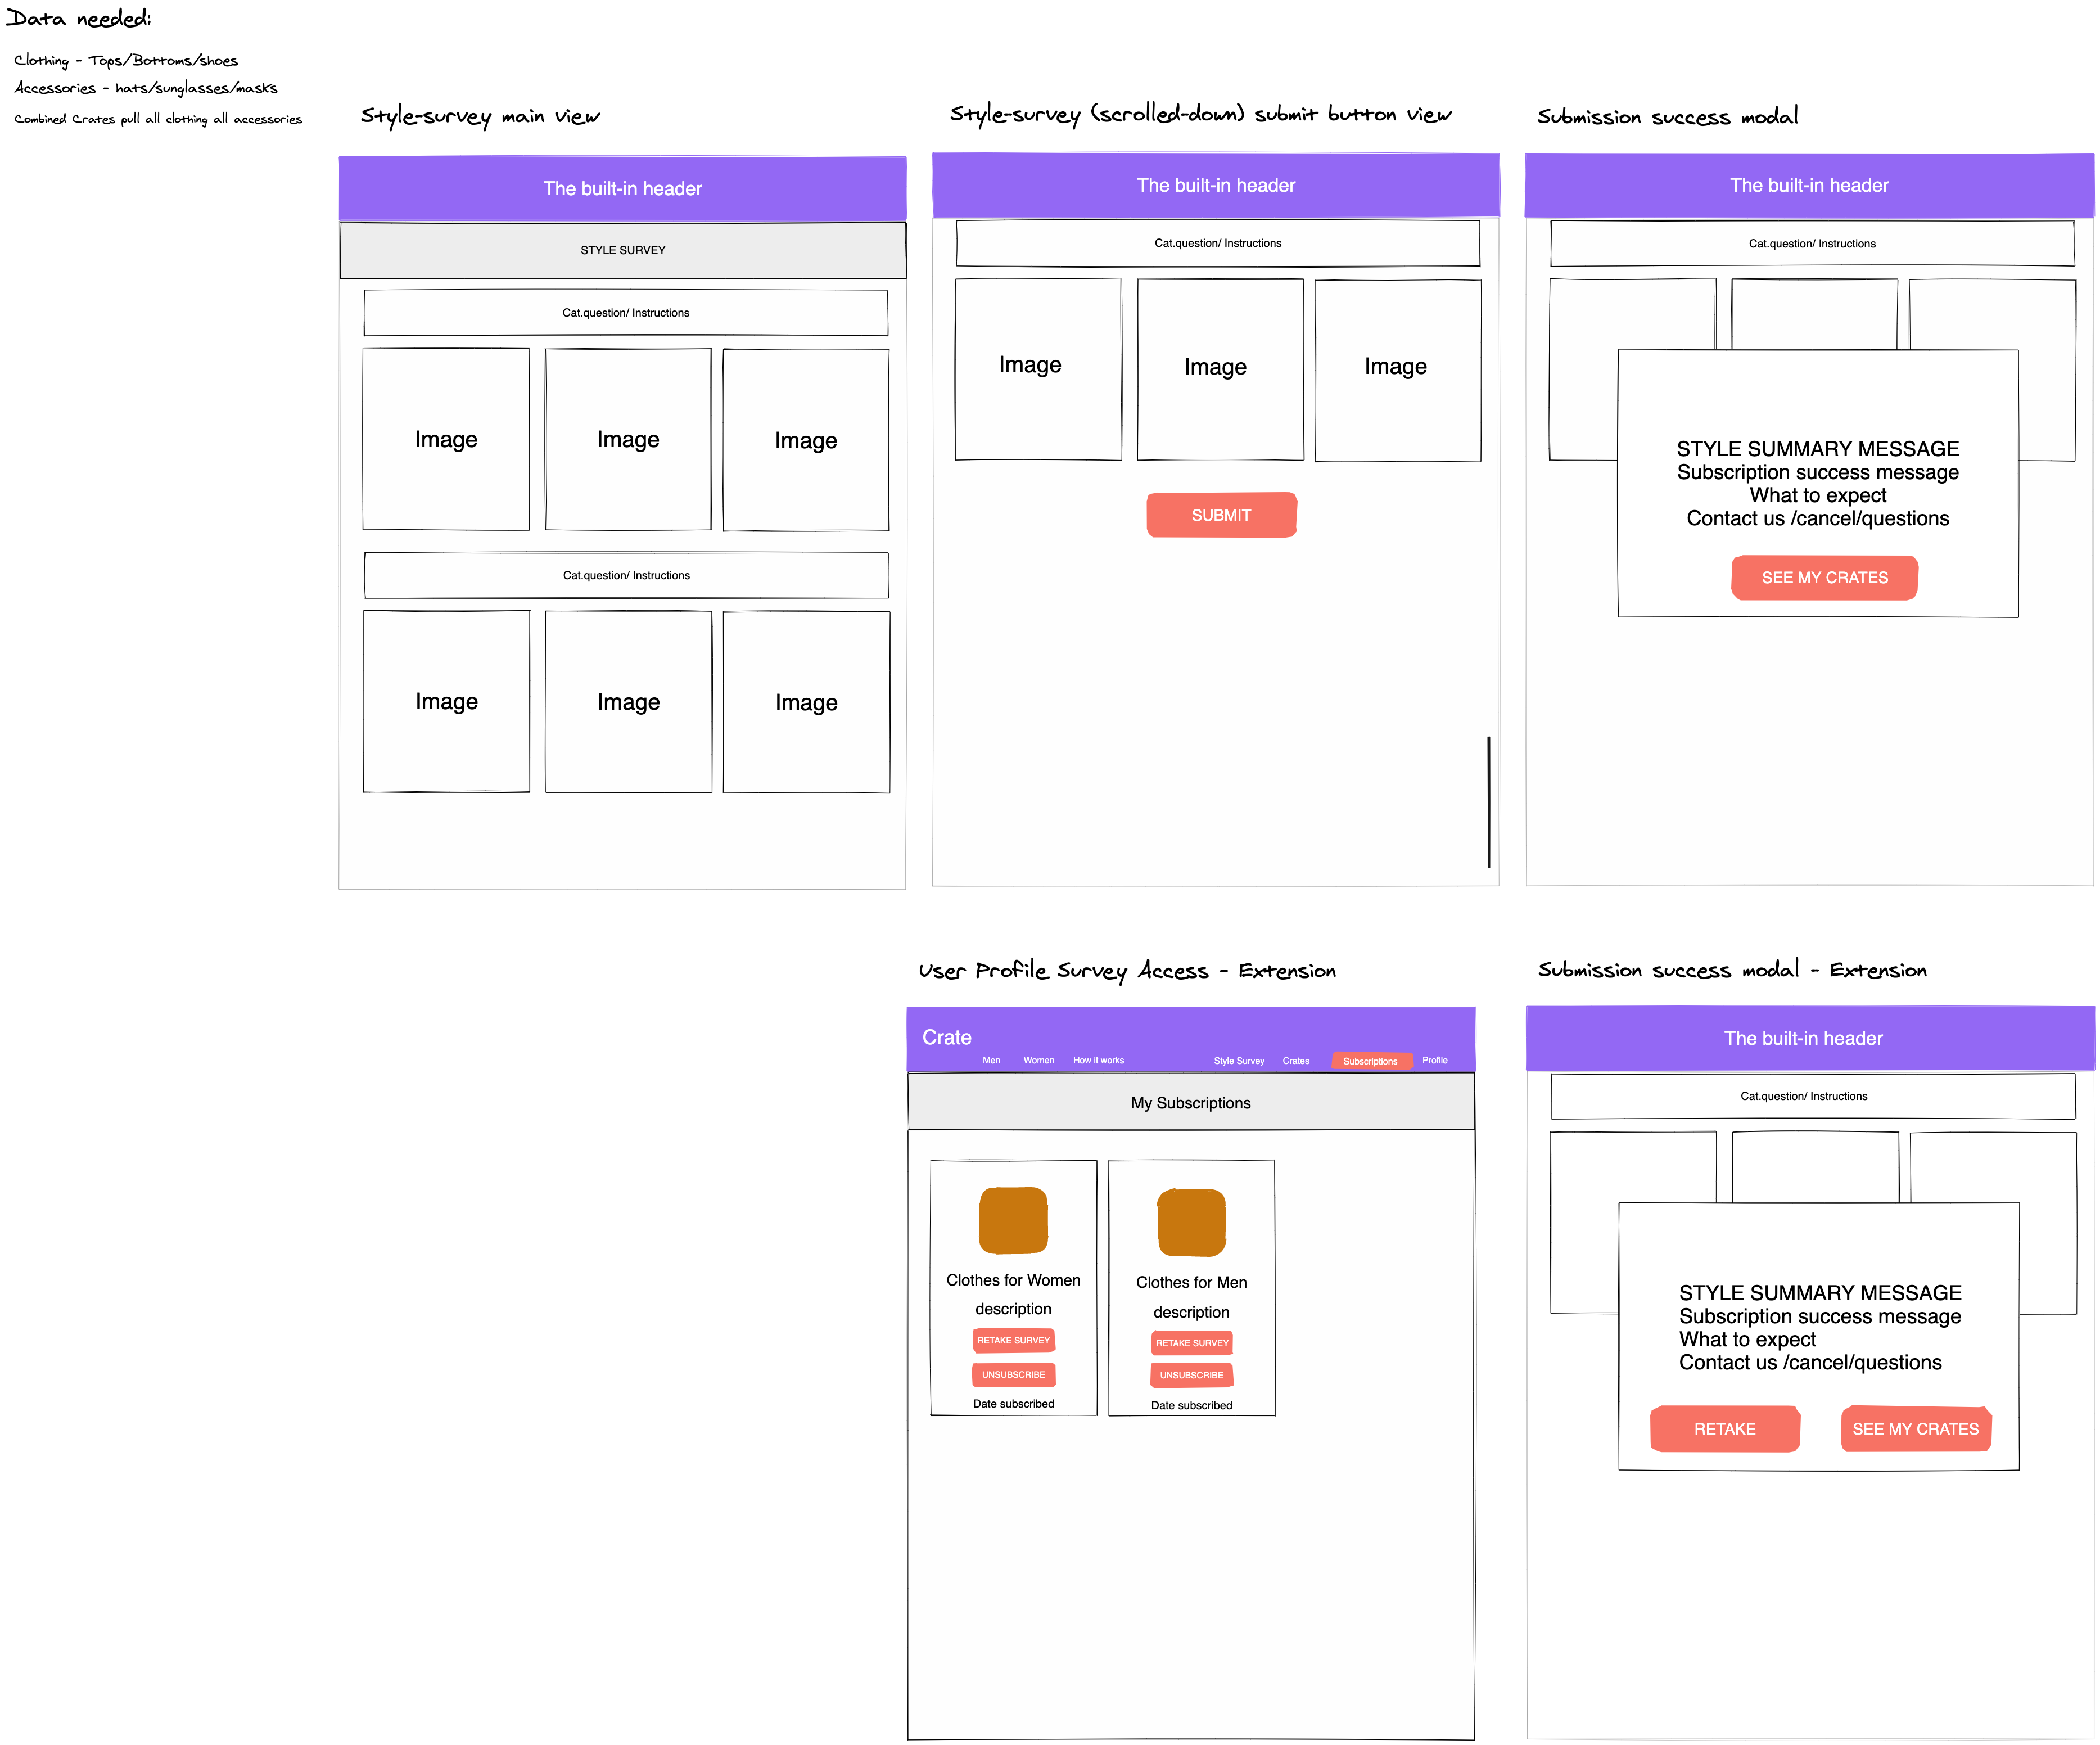Open the Crates nav link
2100x1745 pixels.
(x=1295, y=1061)
